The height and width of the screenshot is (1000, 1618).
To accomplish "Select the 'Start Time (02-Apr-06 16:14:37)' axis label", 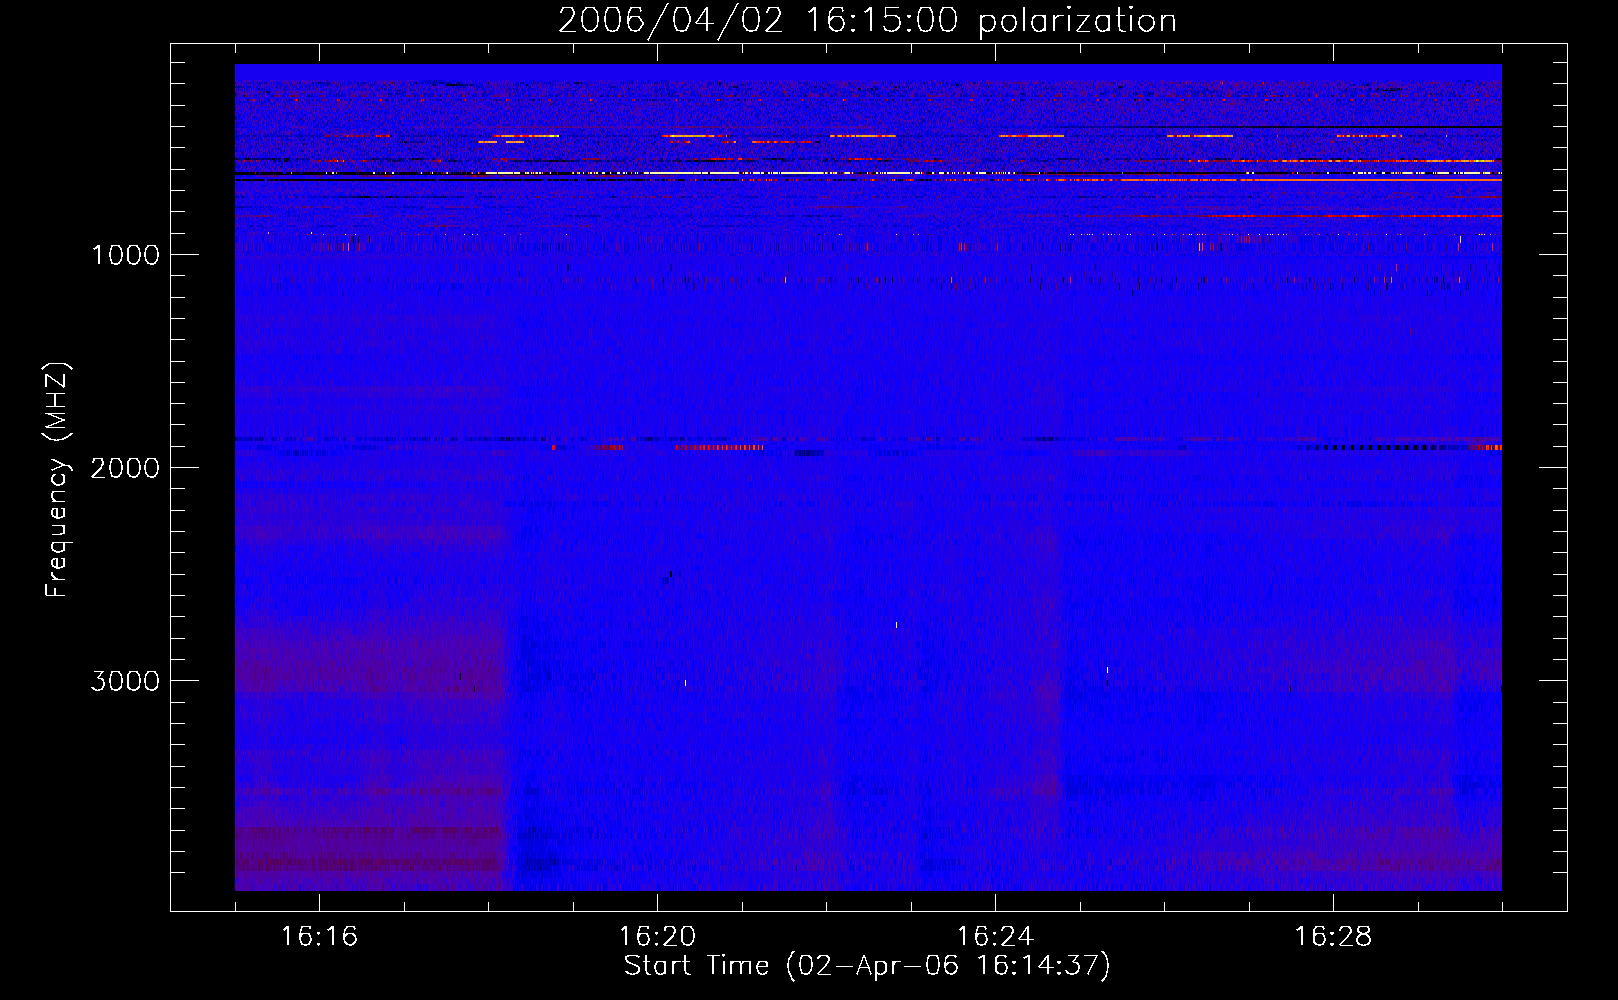I will pos(867,966).
